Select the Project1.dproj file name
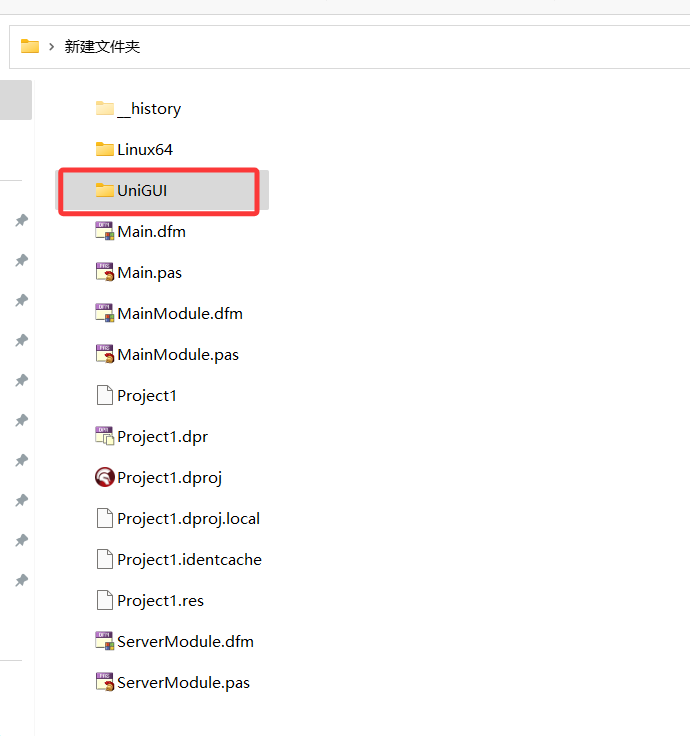The image size is (690, 736). click(x=170, y=478)
